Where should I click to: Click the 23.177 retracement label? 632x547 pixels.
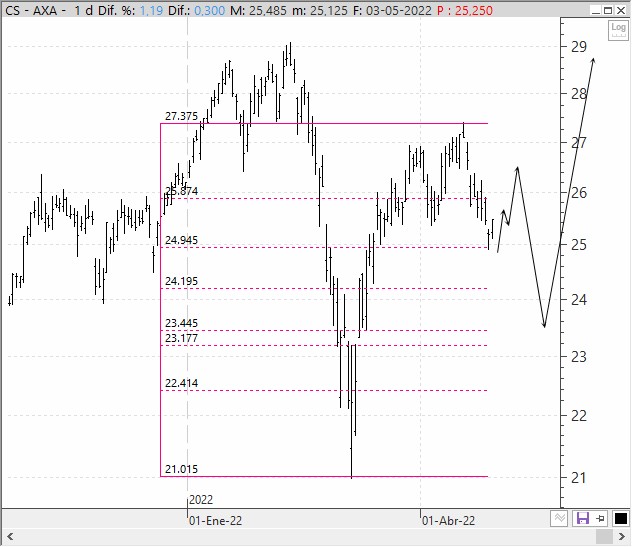[181, 338]
